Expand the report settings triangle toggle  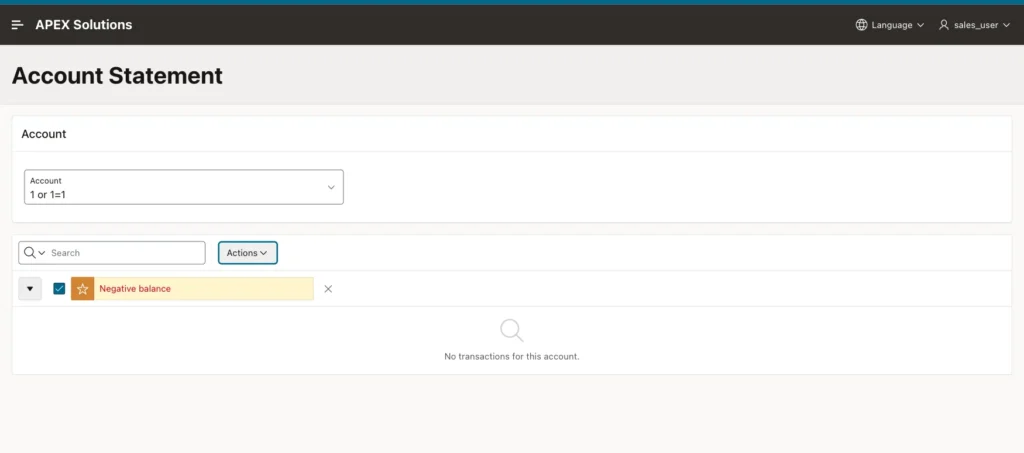click(30, 289)
